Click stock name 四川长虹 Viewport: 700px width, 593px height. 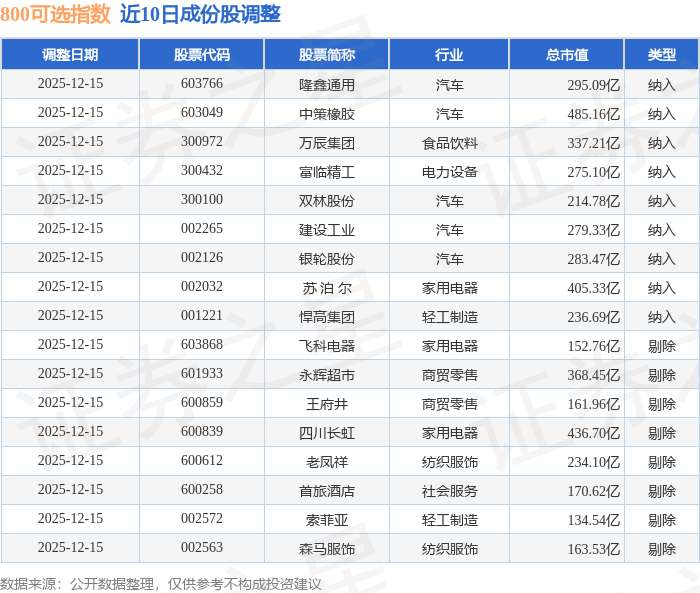tap(327, 433)
